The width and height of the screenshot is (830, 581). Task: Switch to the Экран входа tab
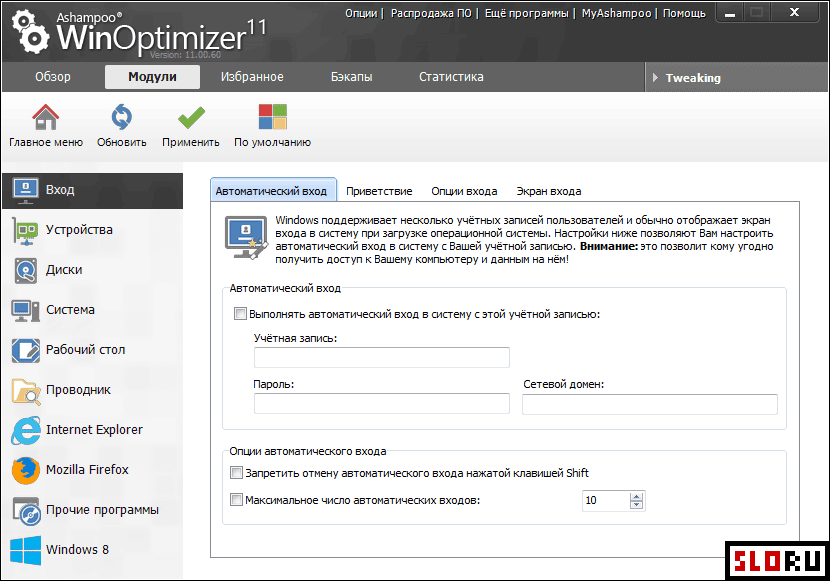[549, 191]
